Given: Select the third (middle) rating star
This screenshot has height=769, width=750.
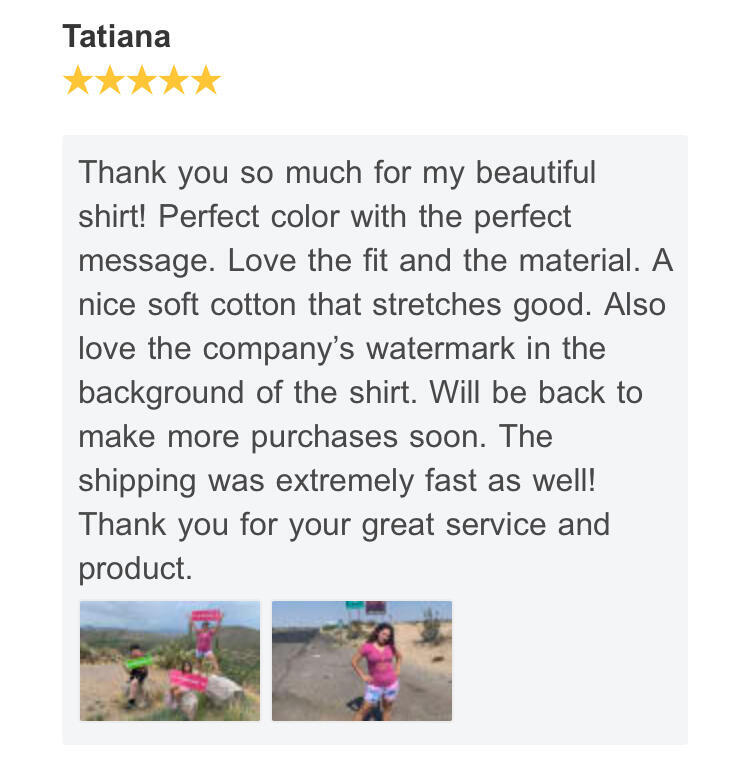Looking at the screenshot, I should click(x=141, y=81).
